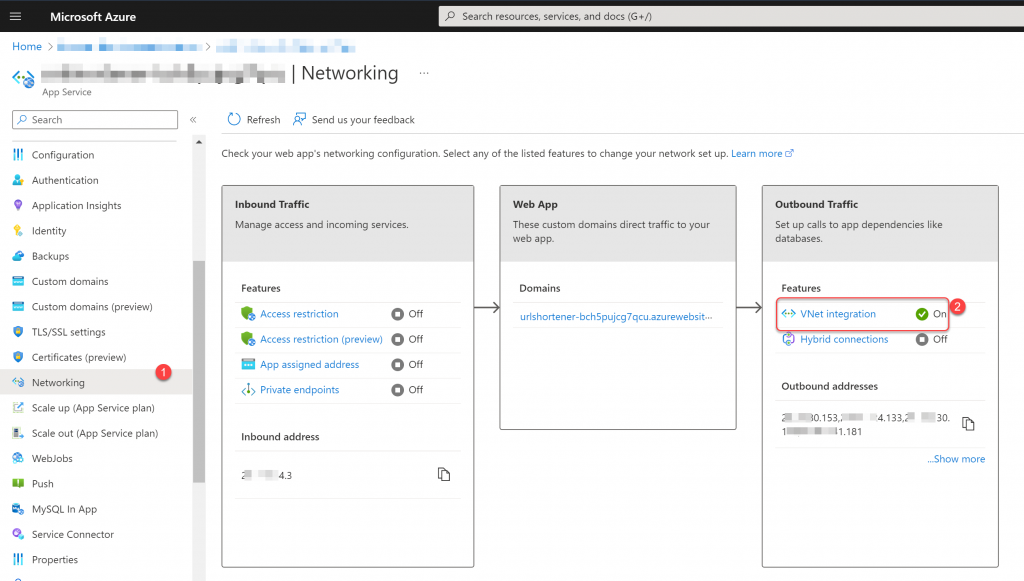Open TLS/SSL settings in the left menu
This screenshot has width=1024, height=581.
pos(69,332)
